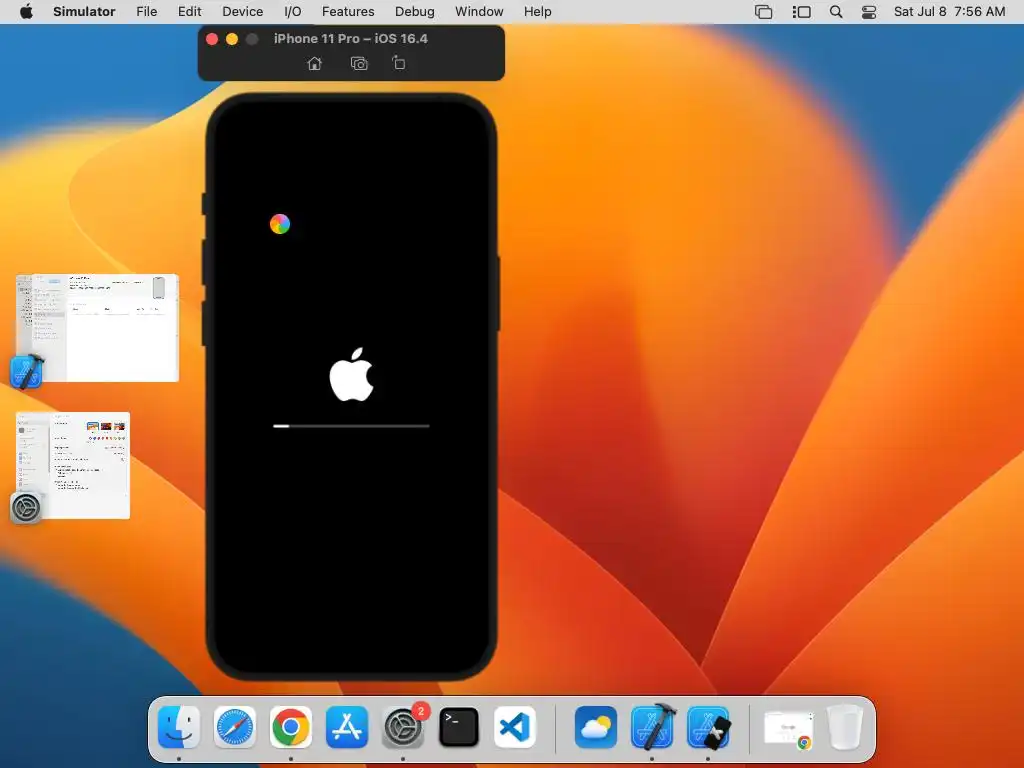Open the Edit menu
Screen dimensions: 1024x768
click(189, 12)
